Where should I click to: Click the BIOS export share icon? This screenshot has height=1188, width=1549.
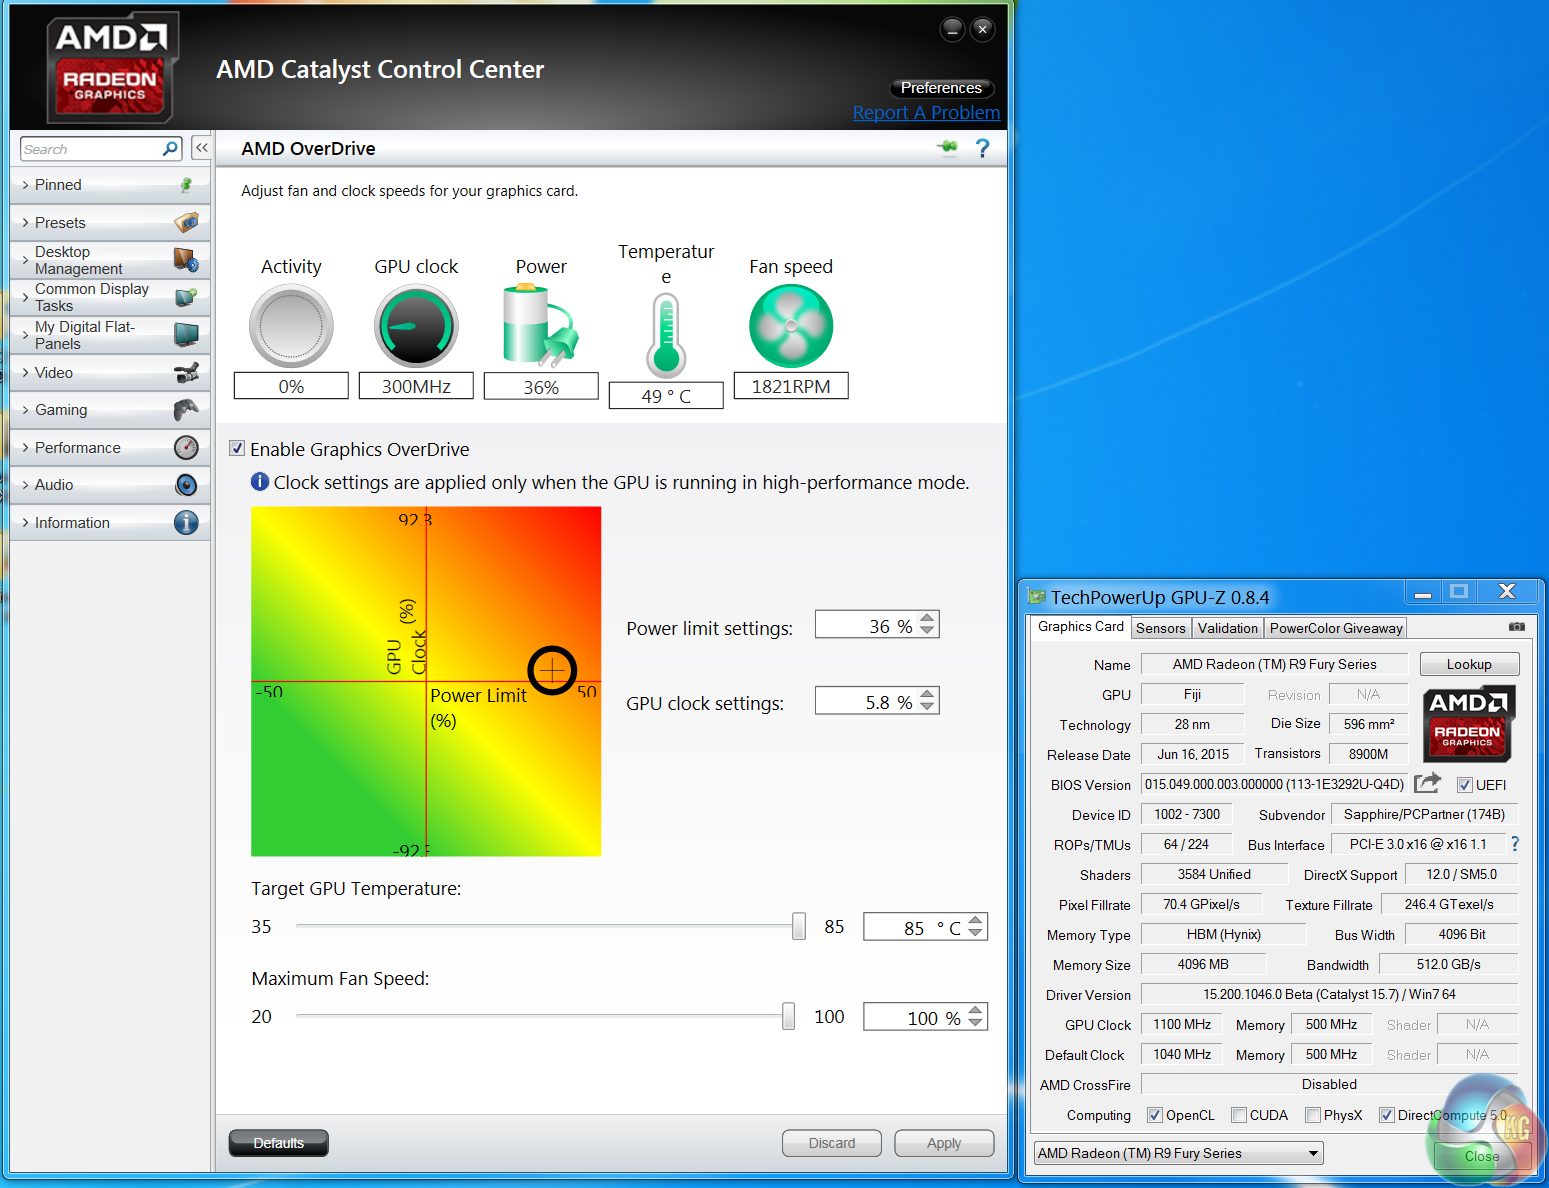pos(1427,783)
